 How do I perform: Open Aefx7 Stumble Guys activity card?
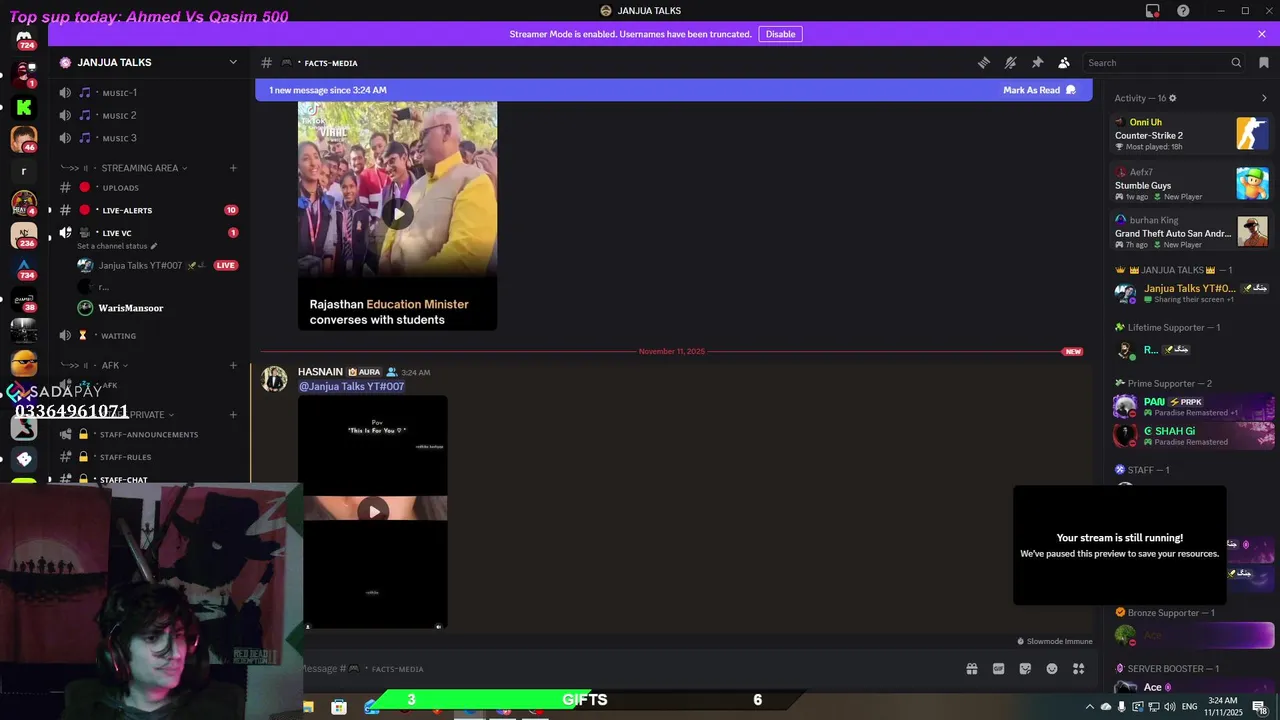[x=1191, y=183]
